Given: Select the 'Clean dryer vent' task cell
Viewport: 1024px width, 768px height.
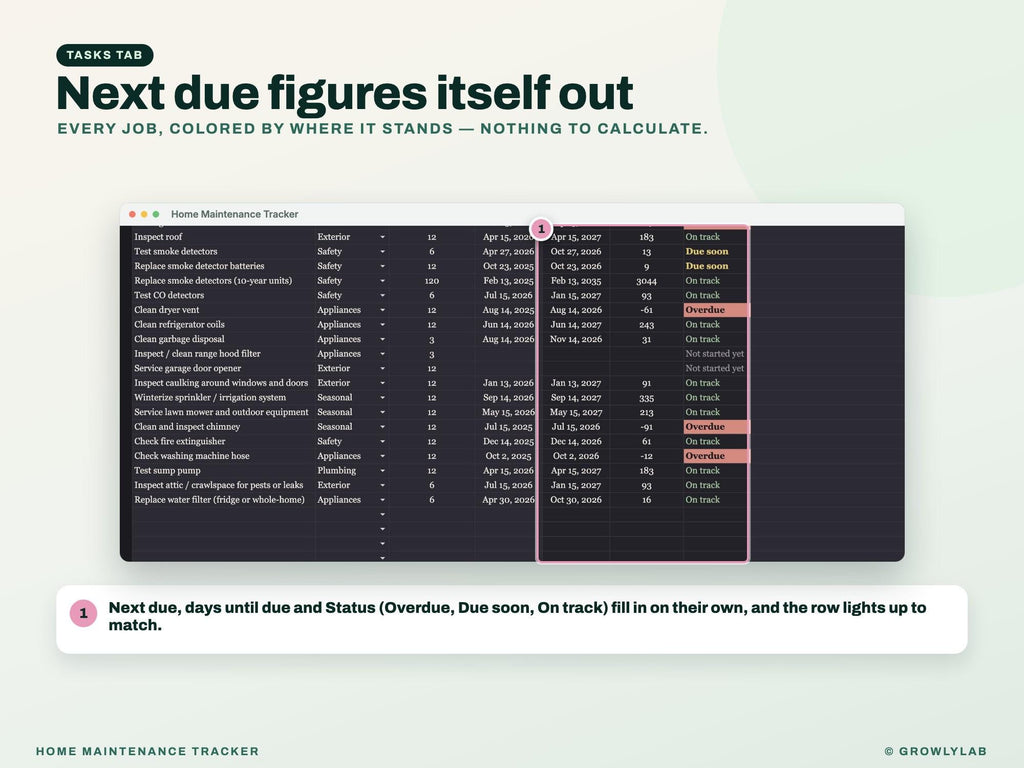Looking at the screenshot, I should 223,310.
